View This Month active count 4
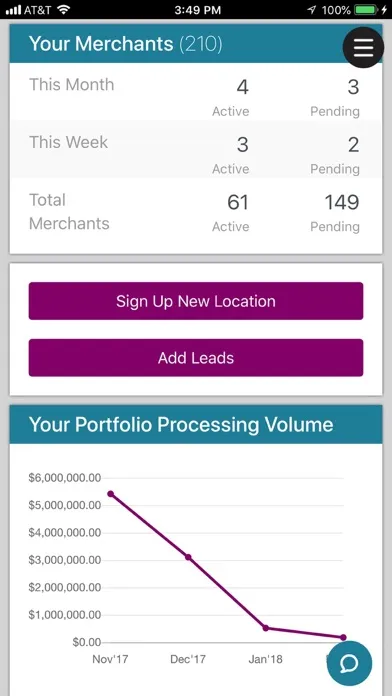This screenshot has width=392, height=696. click(242, 87)
